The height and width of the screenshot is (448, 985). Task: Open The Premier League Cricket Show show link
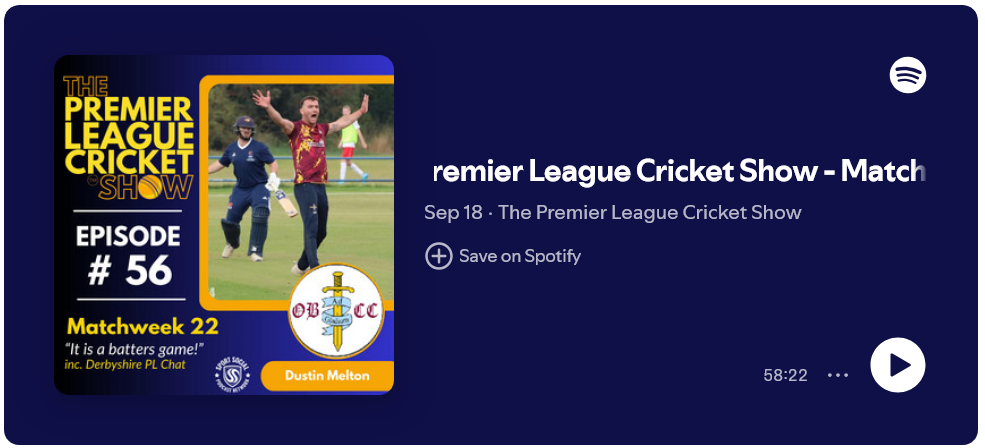pyautogui.click(x=650, y=212)
